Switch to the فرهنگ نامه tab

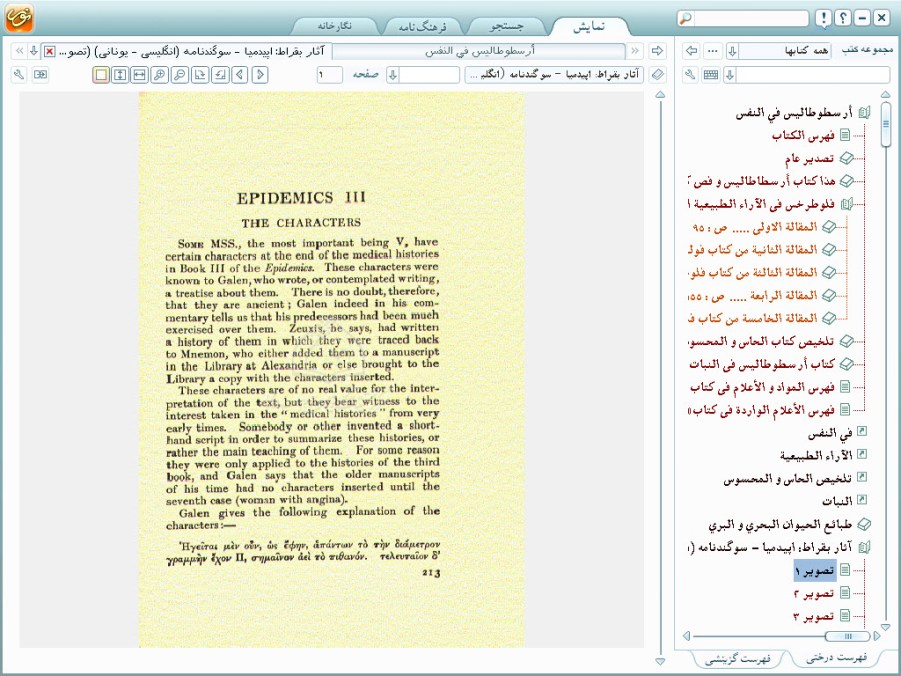click(x=422, y=26)
